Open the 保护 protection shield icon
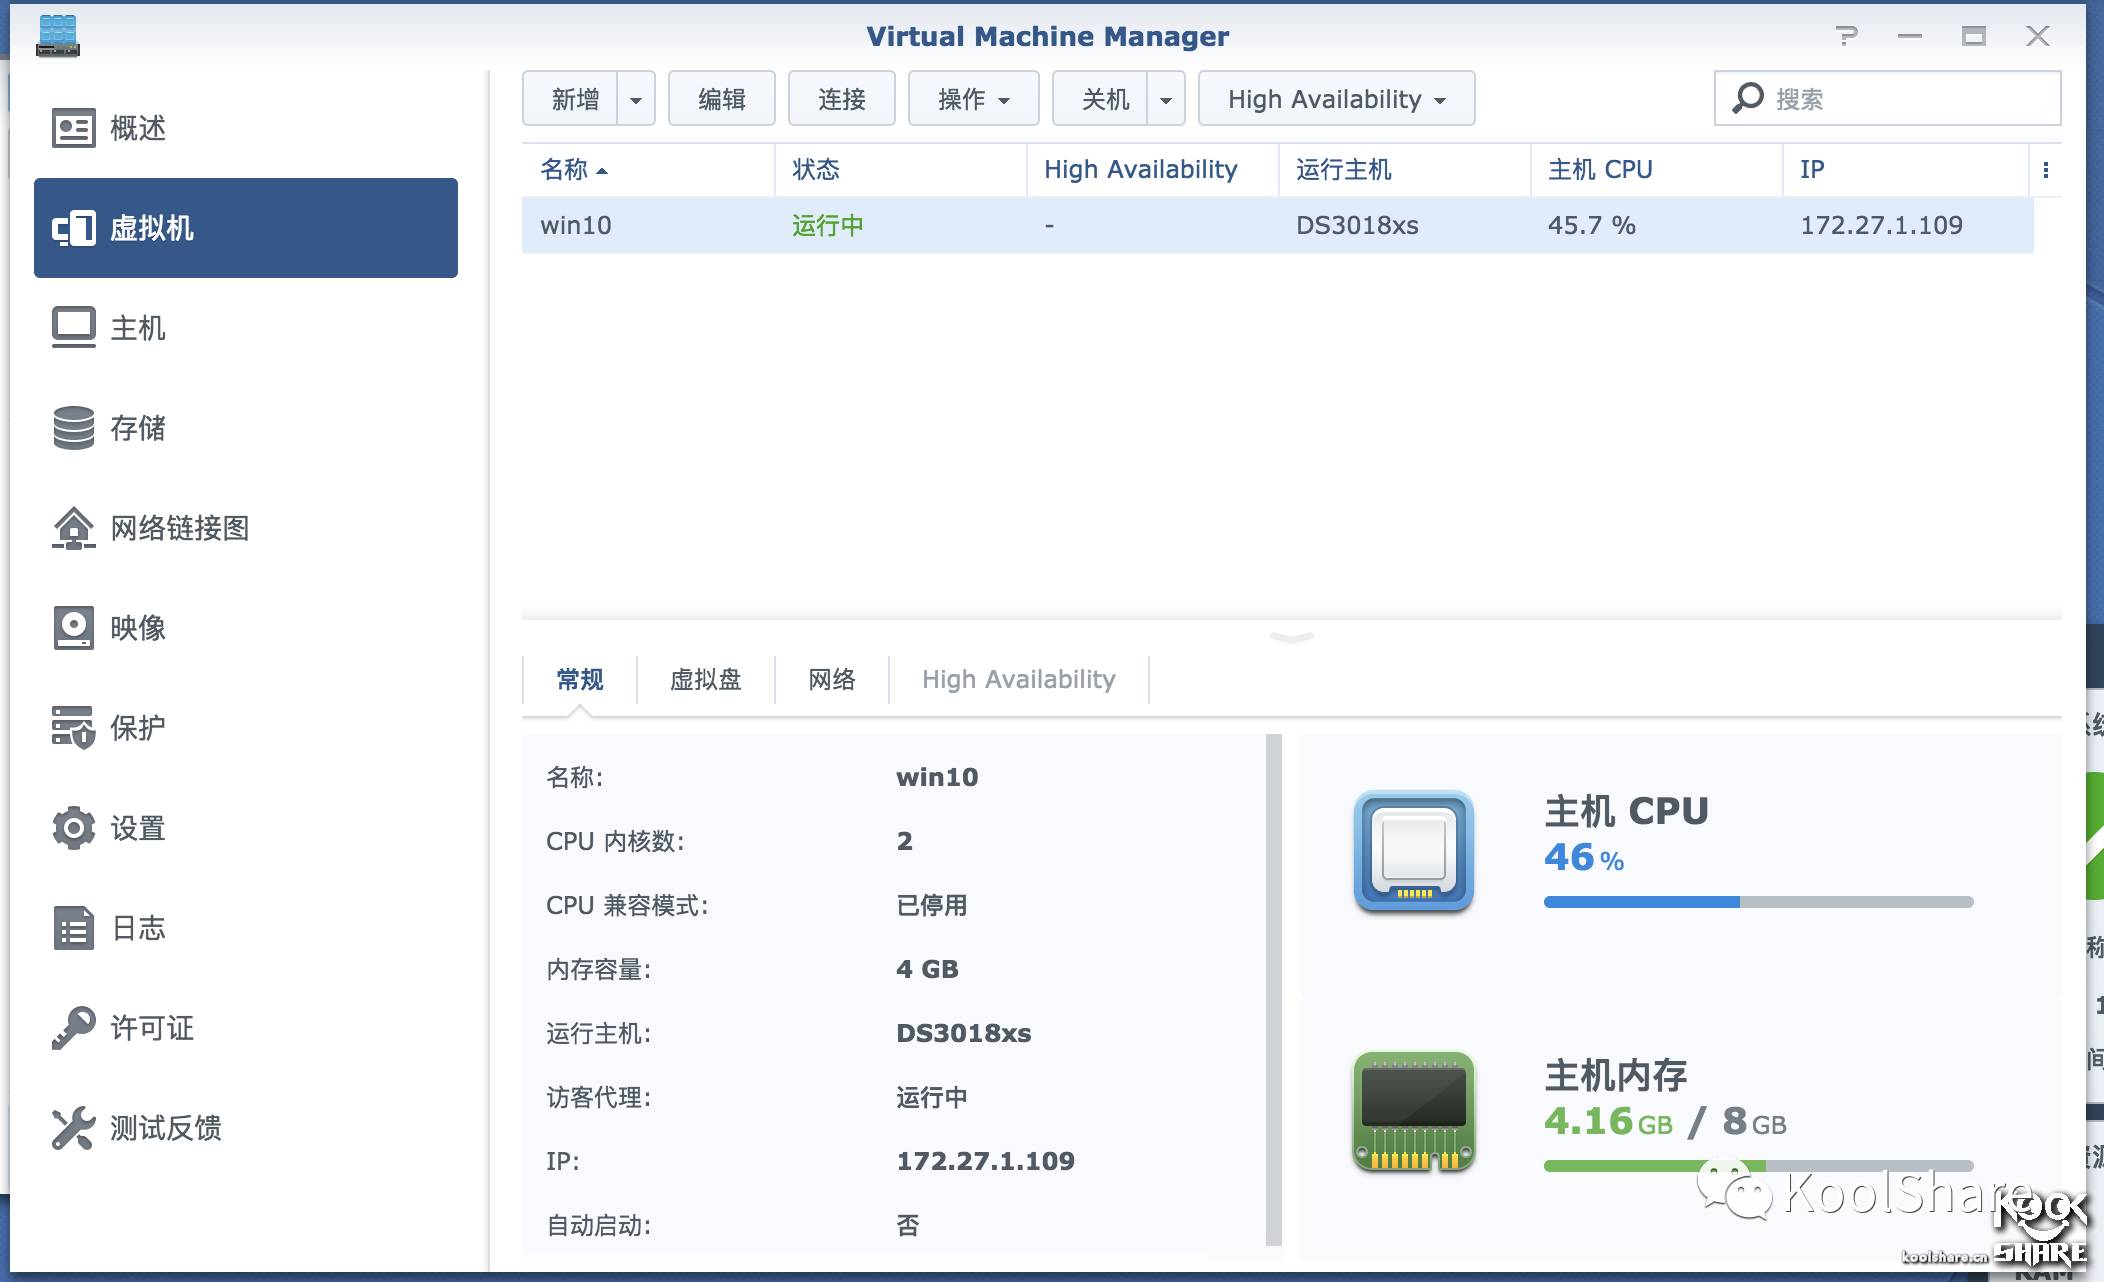Viewport: 2104px width, 1282px height. 73,728
